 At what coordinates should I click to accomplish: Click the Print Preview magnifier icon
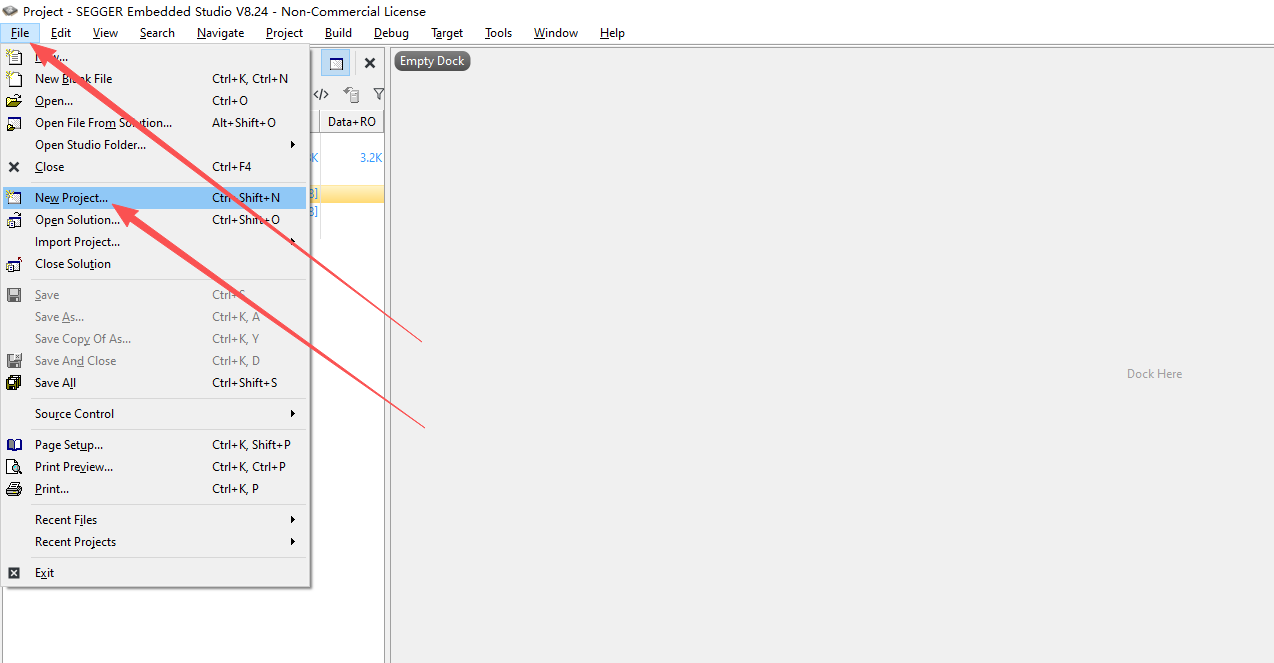click(x=14, y=467)
